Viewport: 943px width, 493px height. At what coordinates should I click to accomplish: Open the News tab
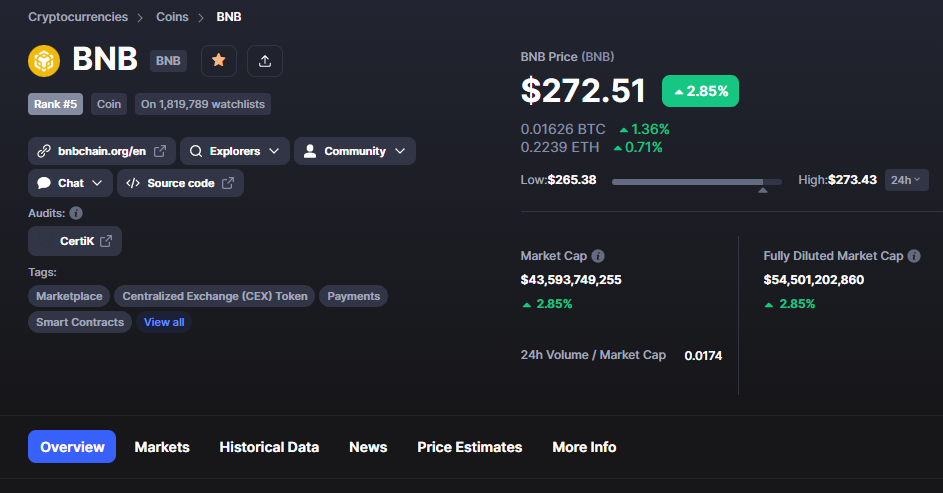368,447
